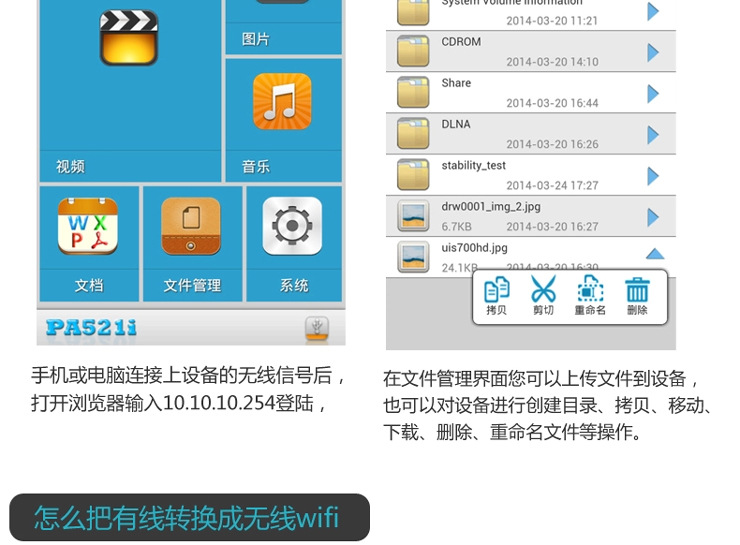Choose the 拷贝 copy icon
Image resolution: width=740 pixels, height=545 pixels.
point(496,295)
